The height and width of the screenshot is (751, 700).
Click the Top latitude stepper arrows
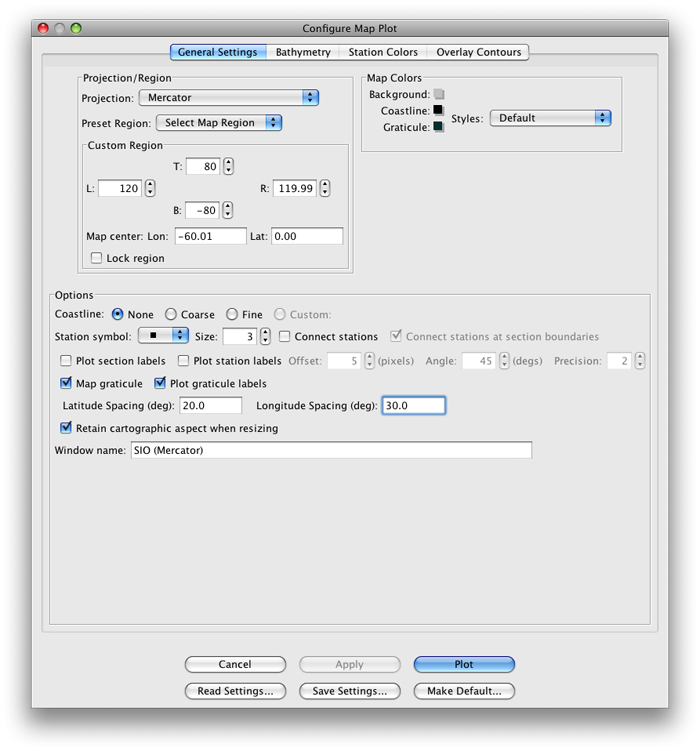point(228,167)
